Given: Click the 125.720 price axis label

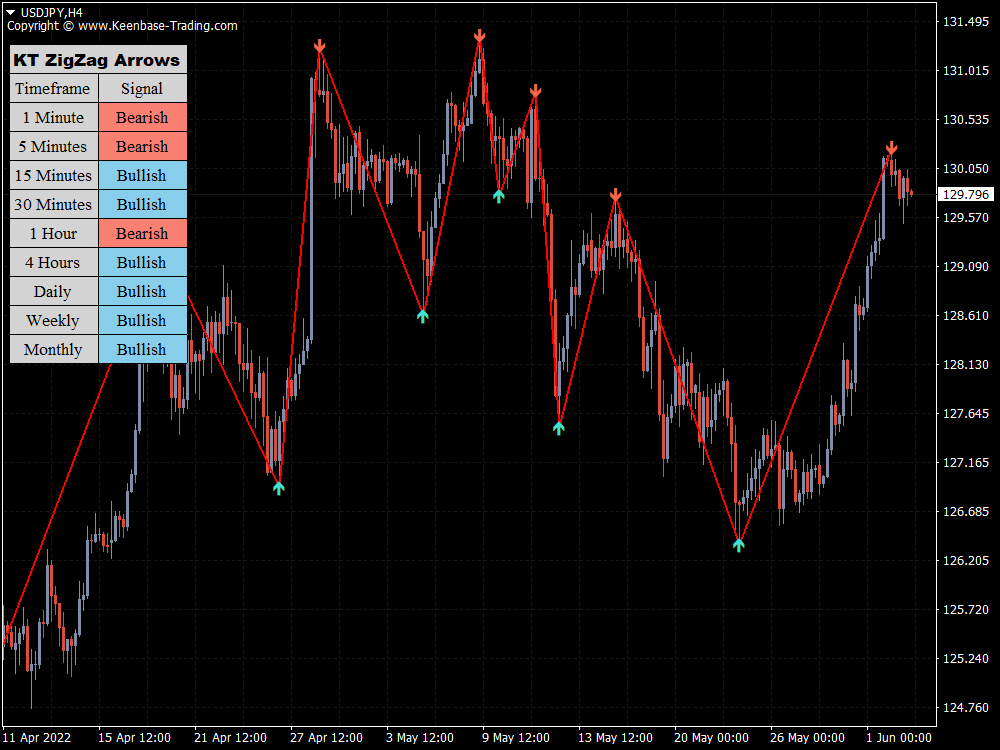Looking at the screenshot, I should tap(966, 610).
